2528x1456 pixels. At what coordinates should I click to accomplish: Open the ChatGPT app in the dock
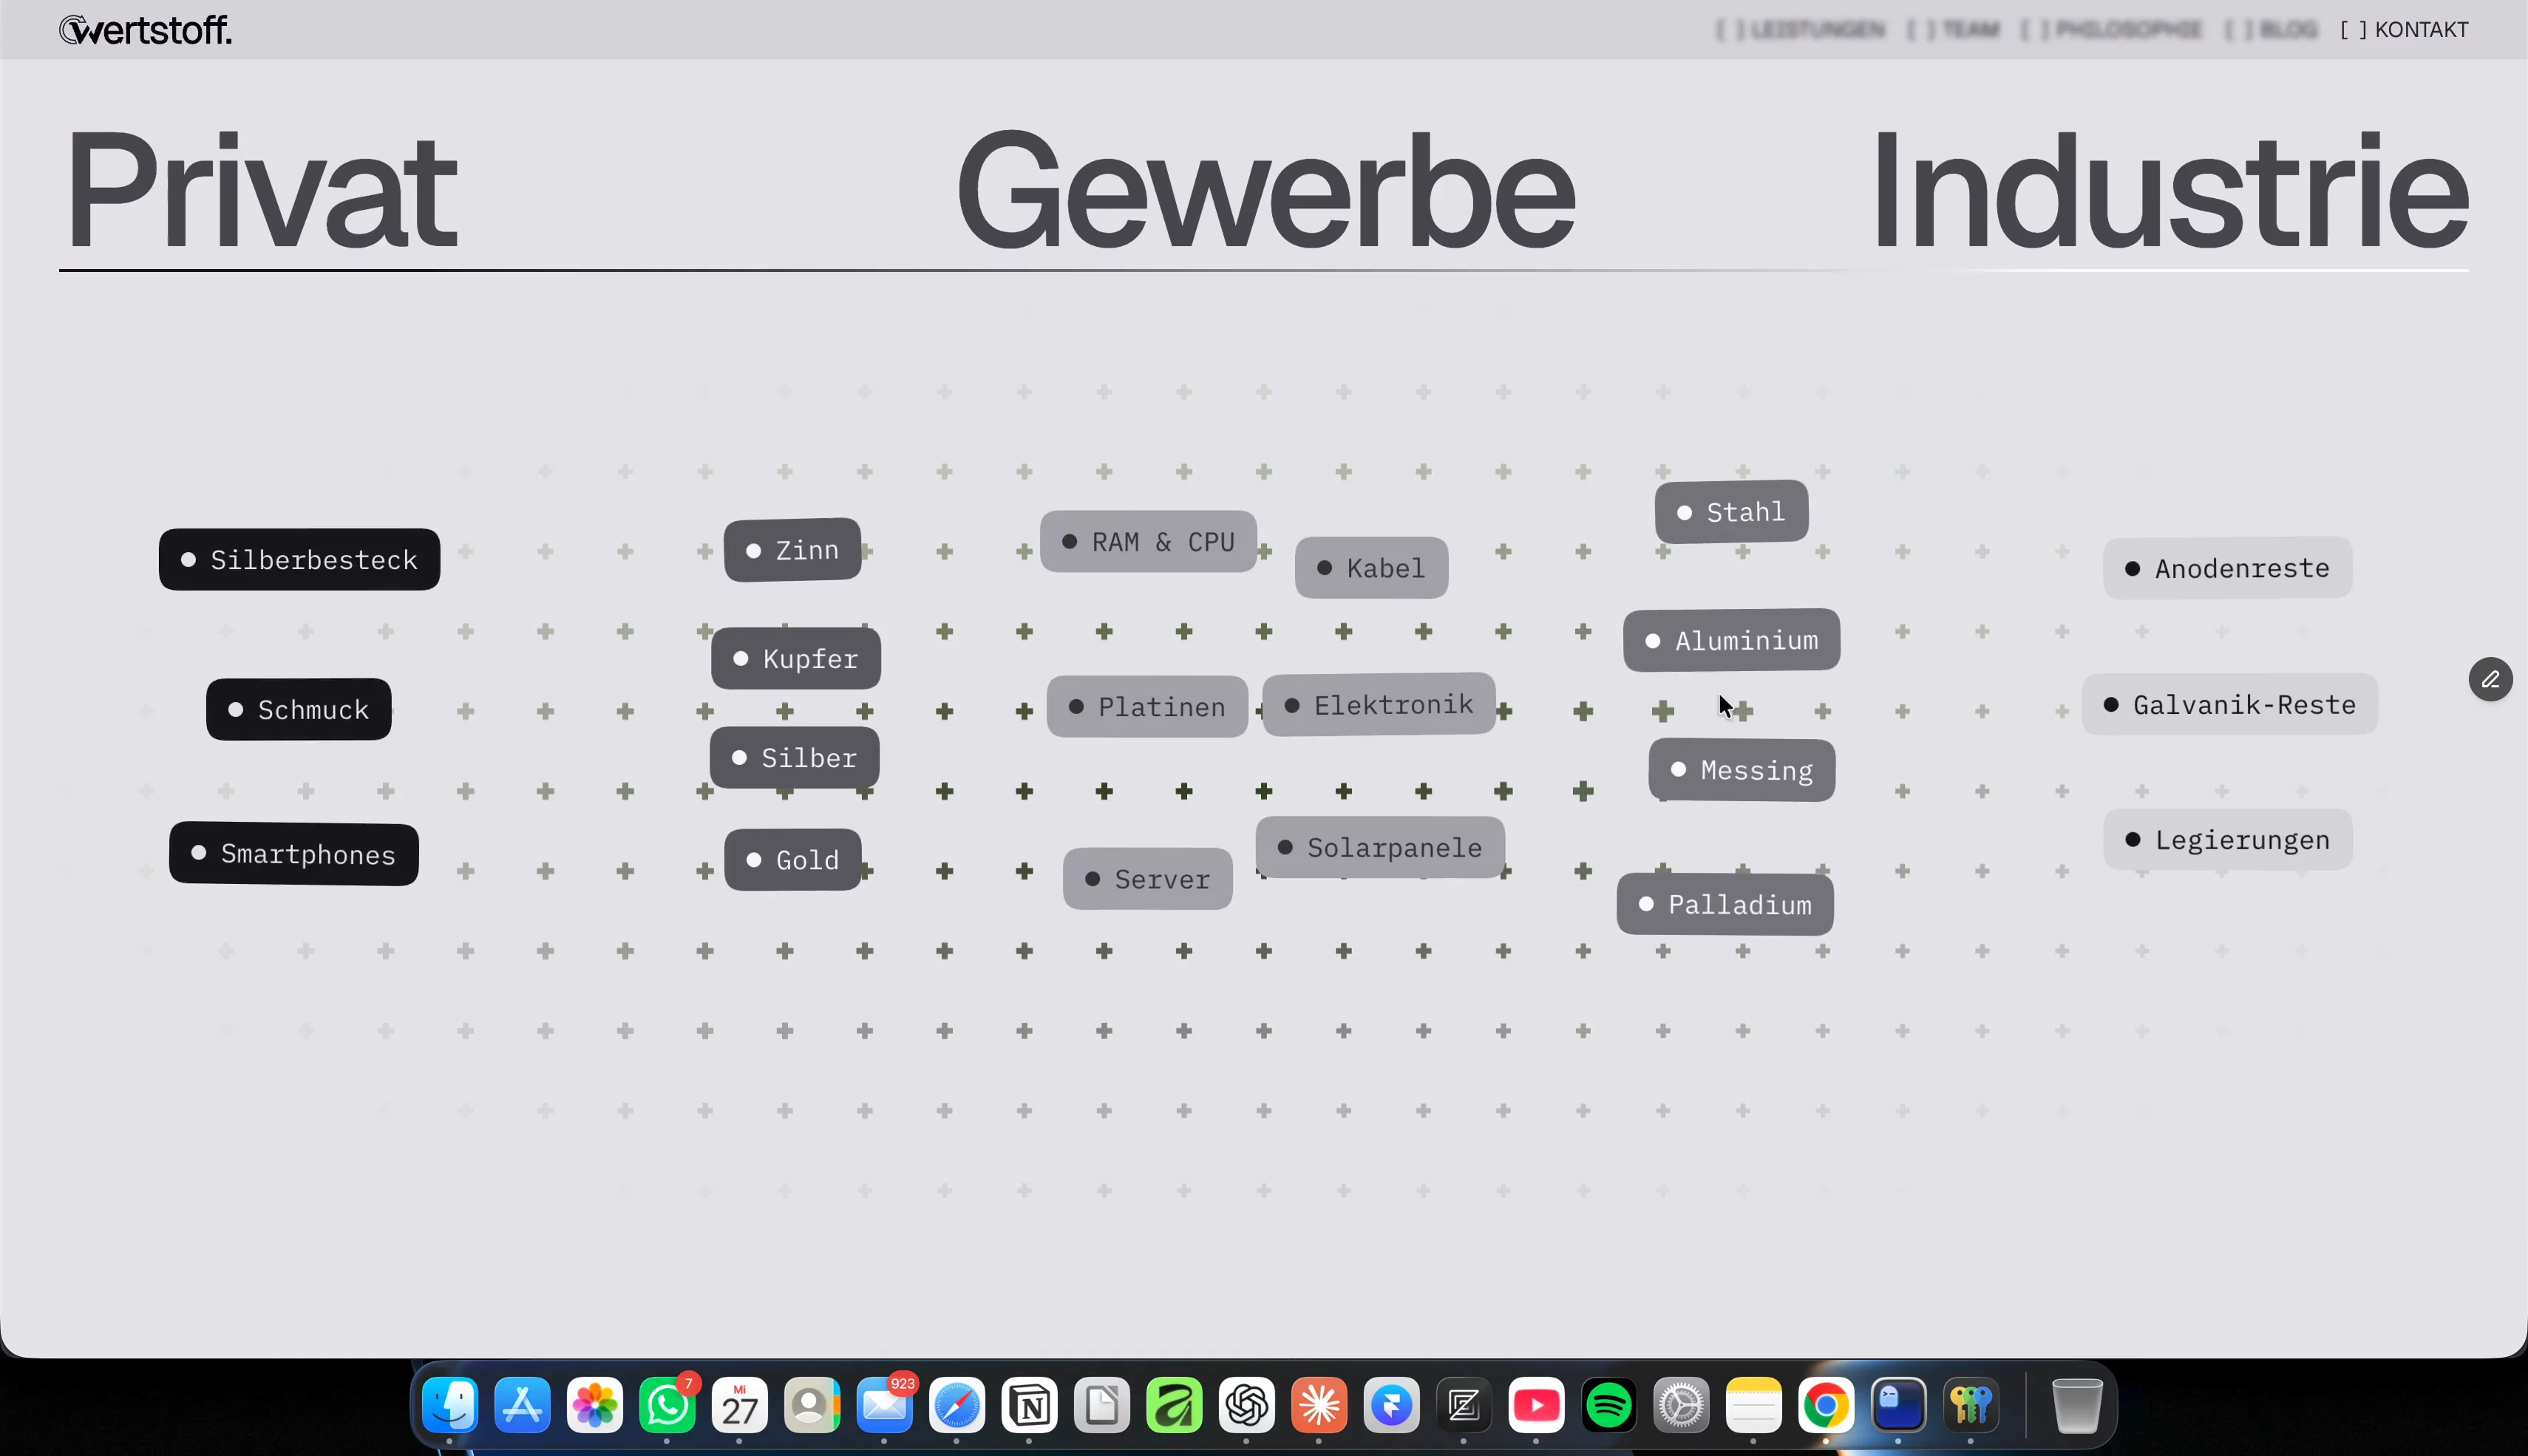click(1247, 1405)
